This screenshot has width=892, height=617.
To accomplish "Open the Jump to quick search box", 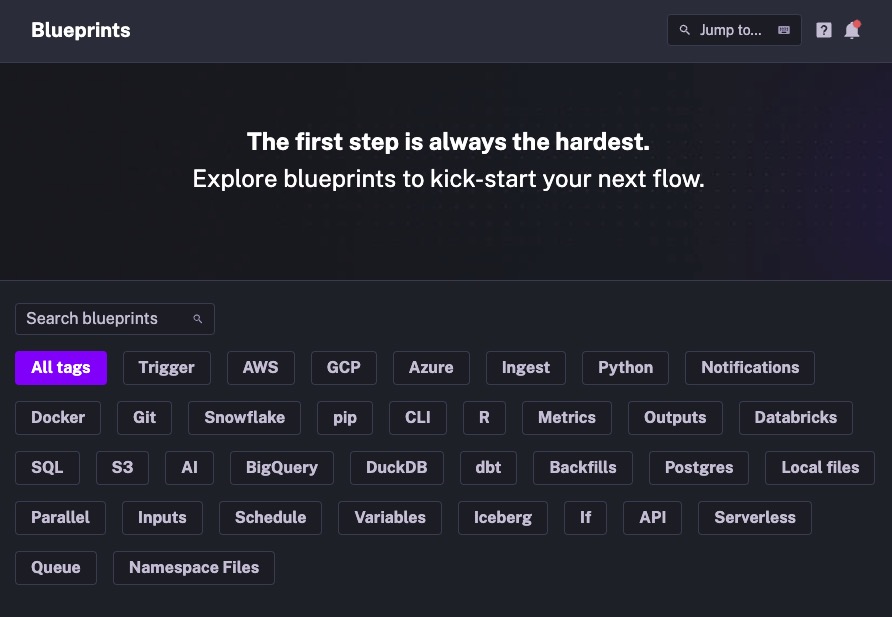I will coord(733,30).
